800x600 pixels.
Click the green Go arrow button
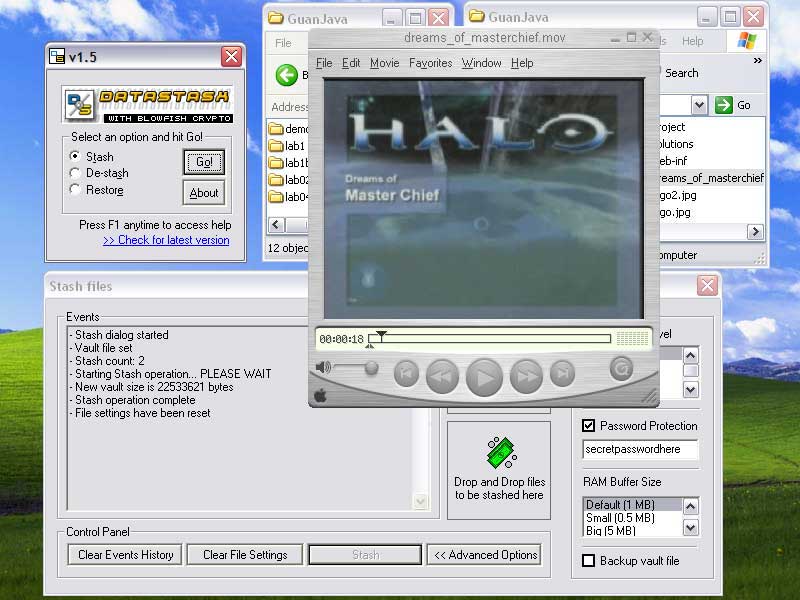pos(725,105)
